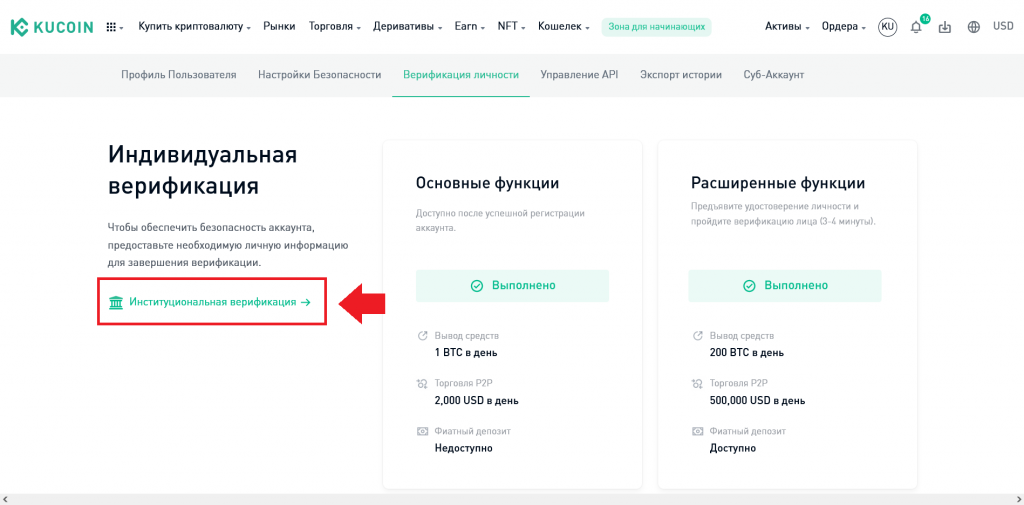Switch to Настройки Безопасности tab
The image size is (1024, 505).
(x=319, y=75)
